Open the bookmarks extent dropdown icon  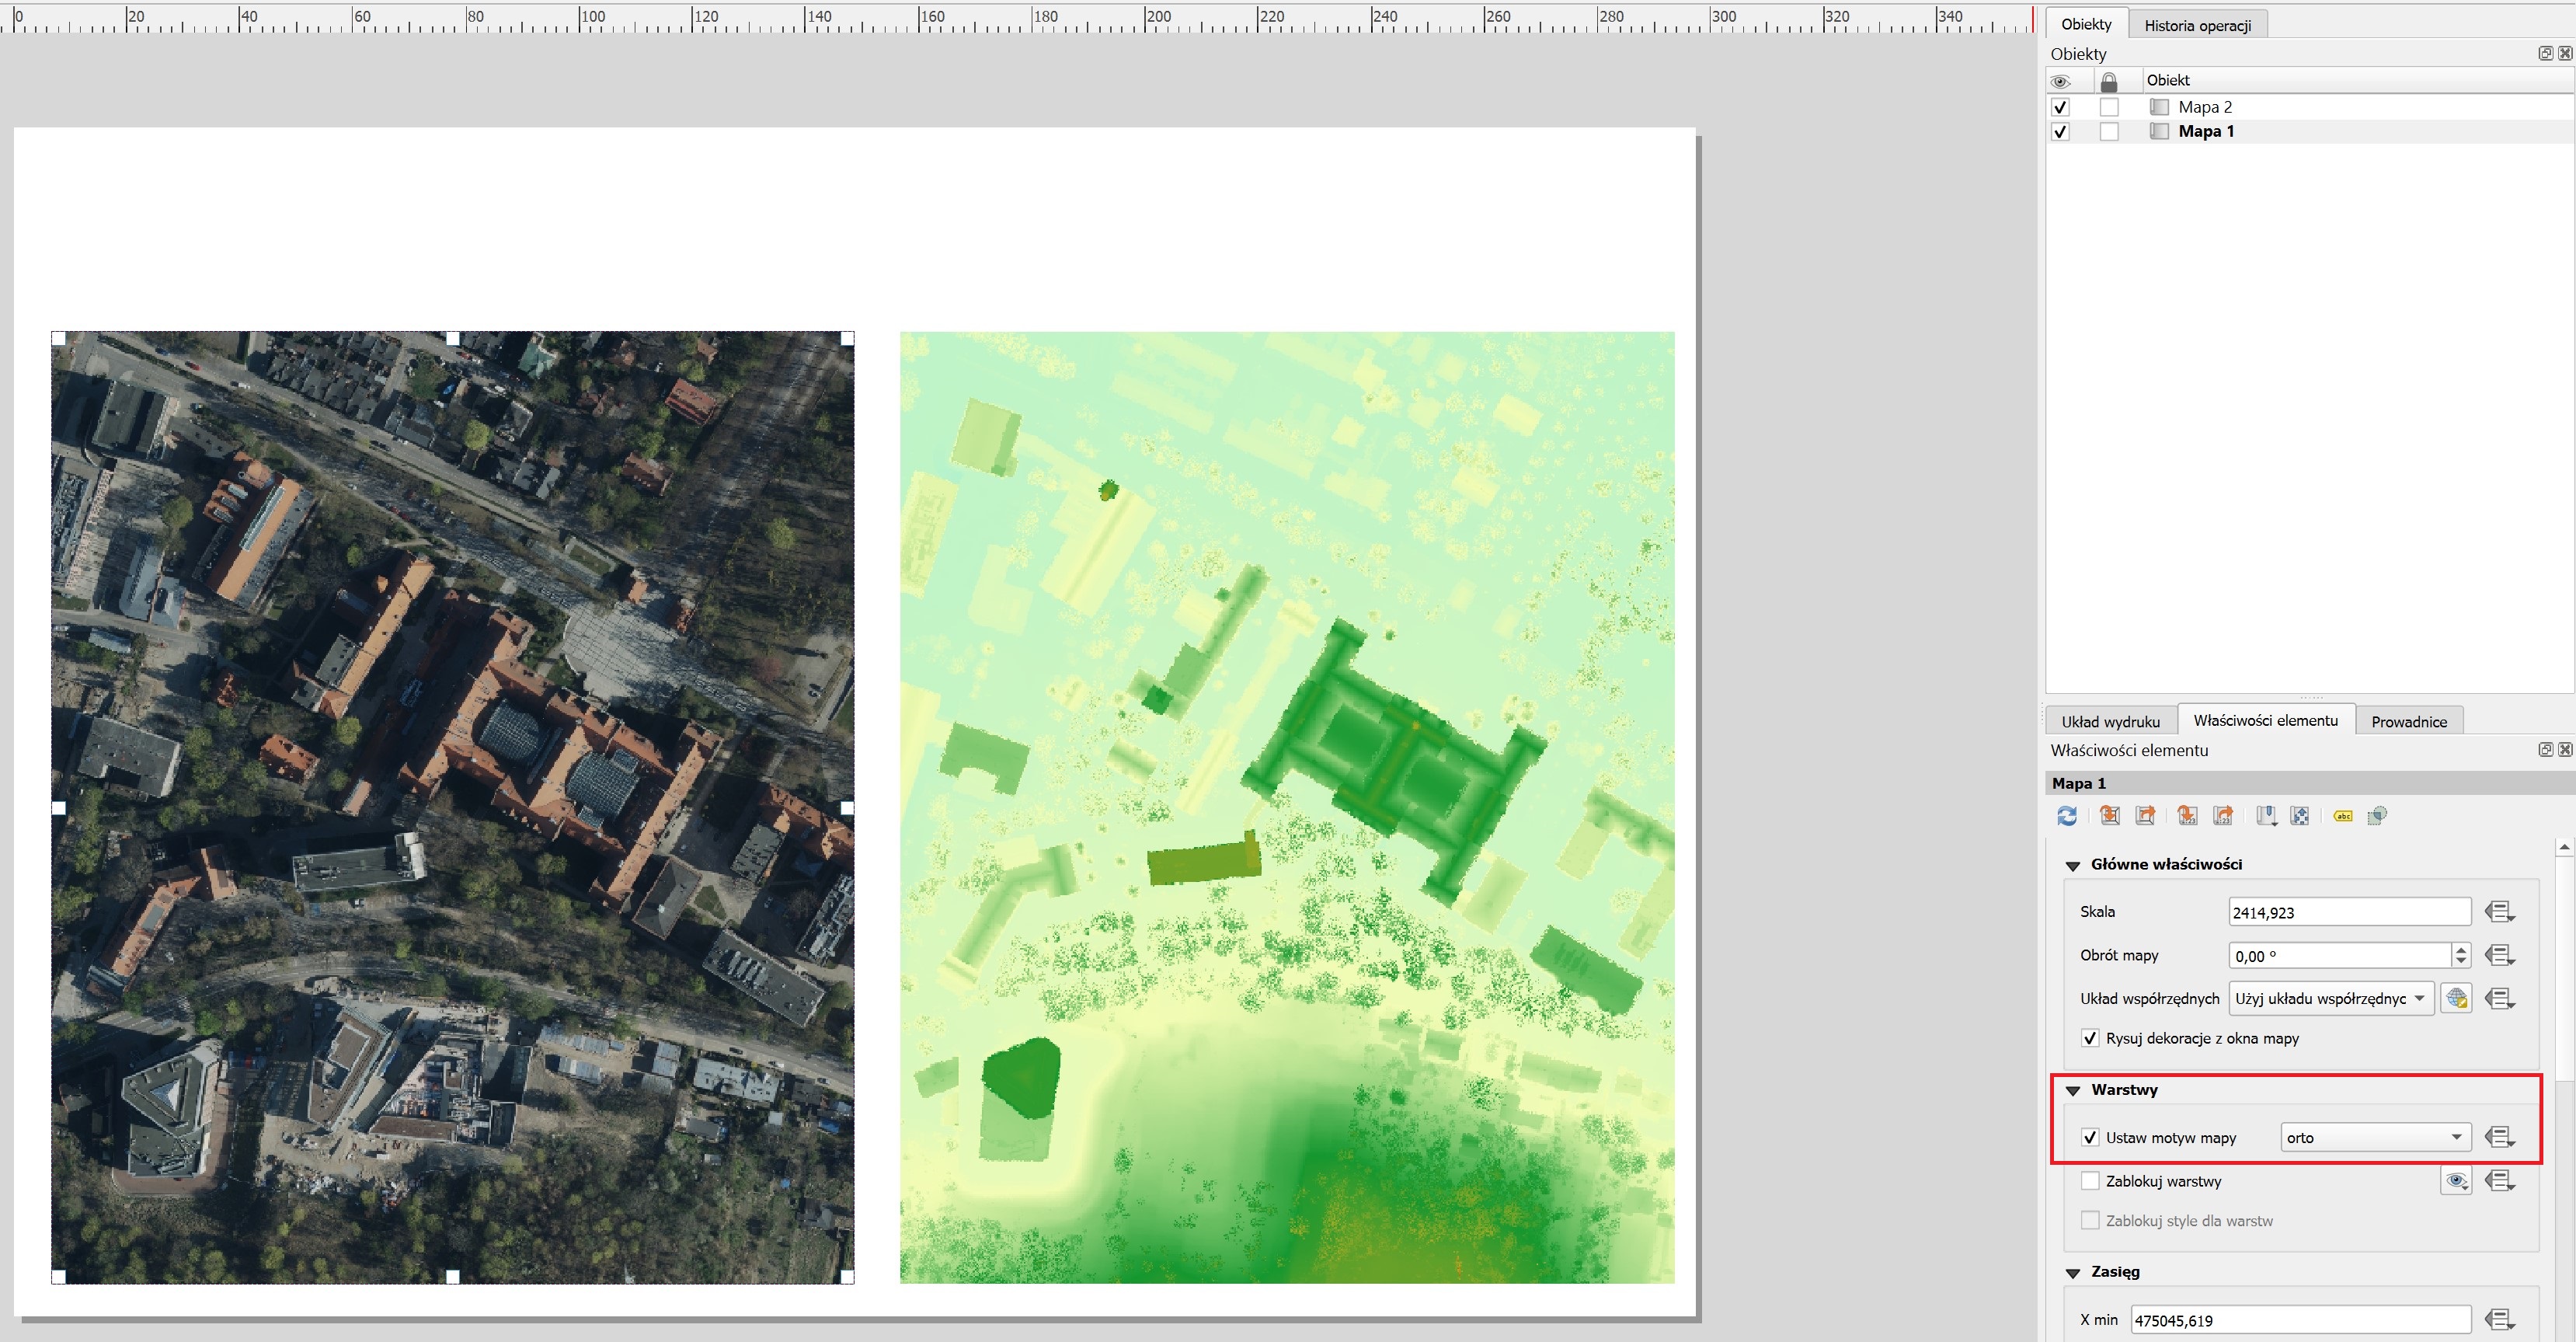pos(2266,816)
